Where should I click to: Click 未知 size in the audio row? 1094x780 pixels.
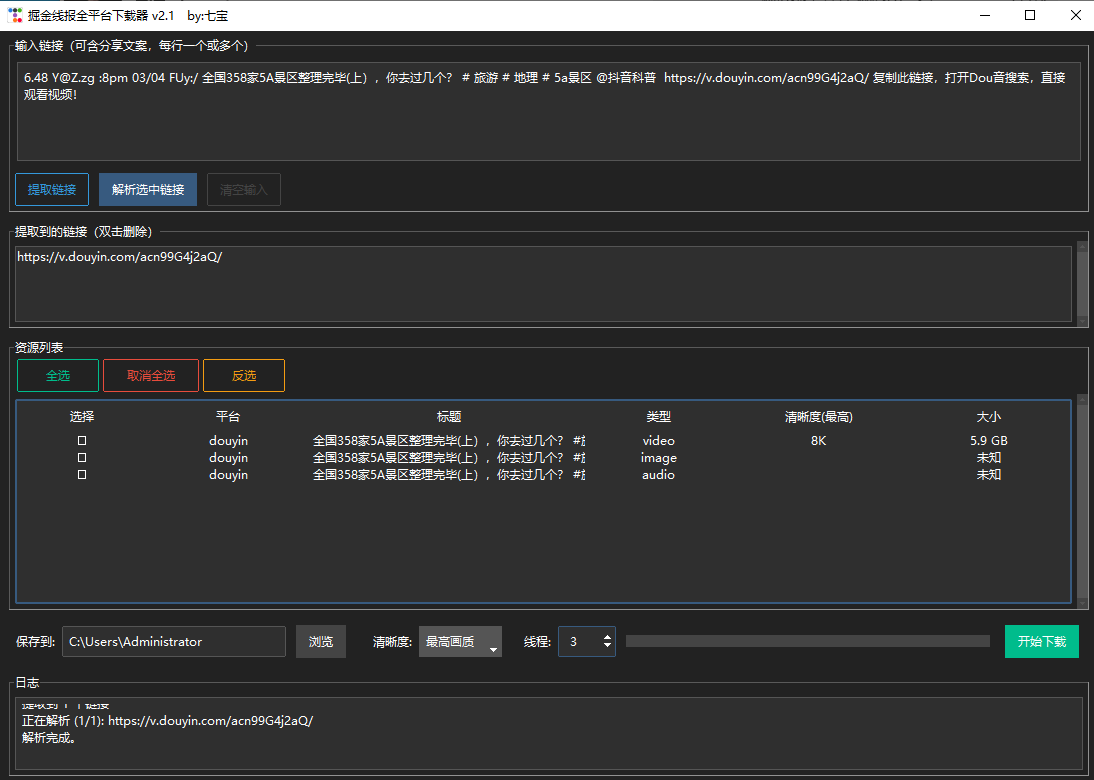click(989, 474)
